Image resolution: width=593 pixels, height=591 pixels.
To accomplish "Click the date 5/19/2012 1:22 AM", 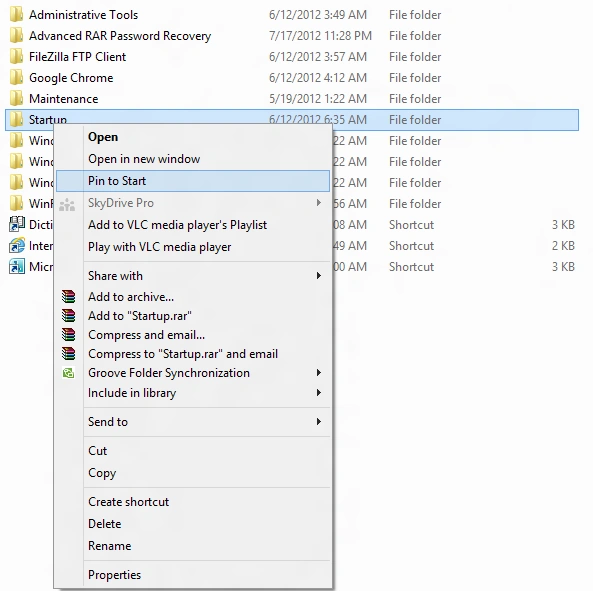I will coord(318,99).
